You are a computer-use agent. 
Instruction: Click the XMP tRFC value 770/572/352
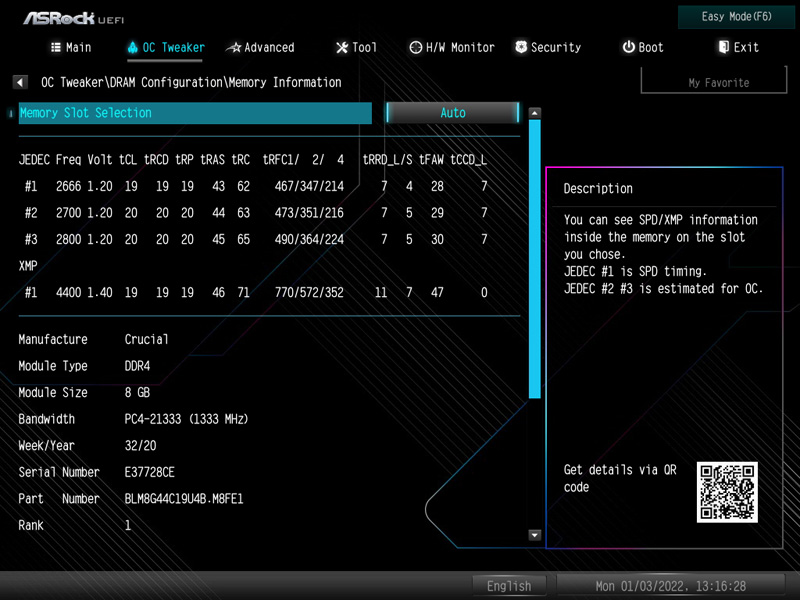click(x=309, y=292)
